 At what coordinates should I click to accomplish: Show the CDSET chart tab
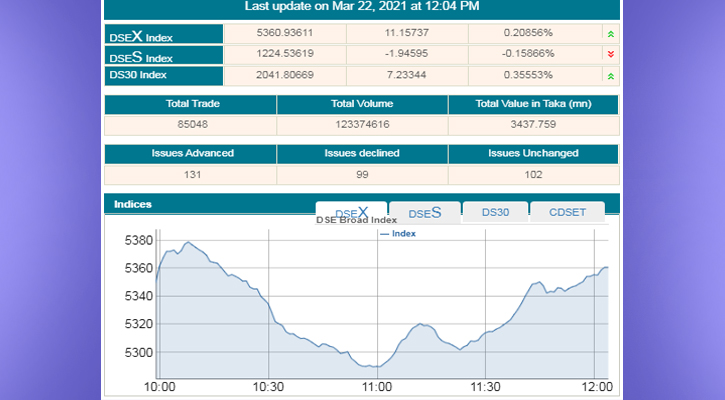click(567, 212)
